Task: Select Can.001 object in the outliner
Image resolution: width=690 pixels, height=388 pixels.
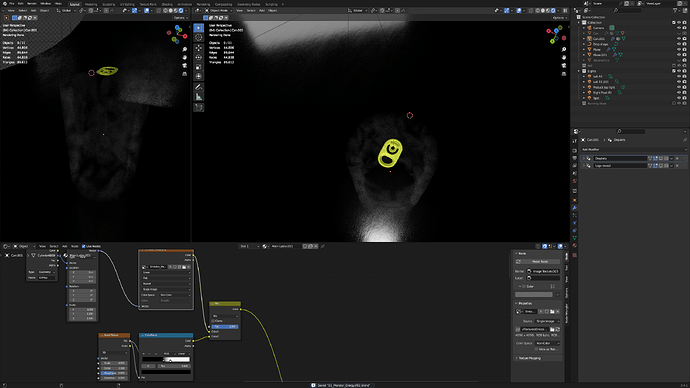Action: tap(598, 39)
